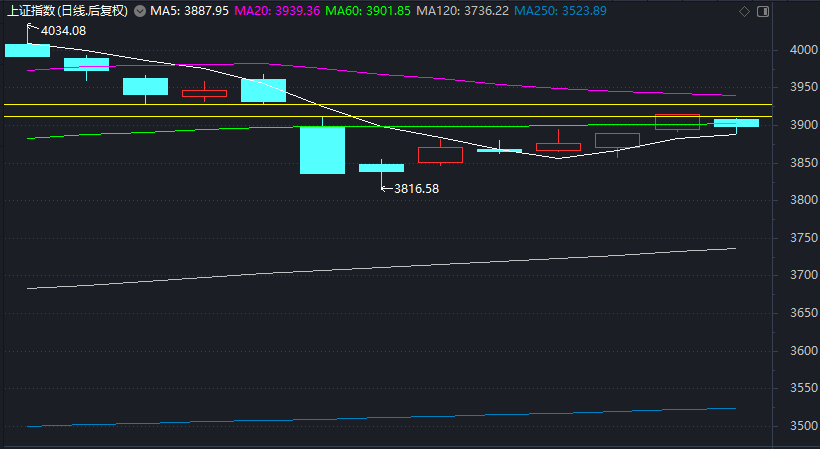Viewport: 820px width, 449px height.
Task: Click the 4000 price axis label
Action: tap(793, 50)
